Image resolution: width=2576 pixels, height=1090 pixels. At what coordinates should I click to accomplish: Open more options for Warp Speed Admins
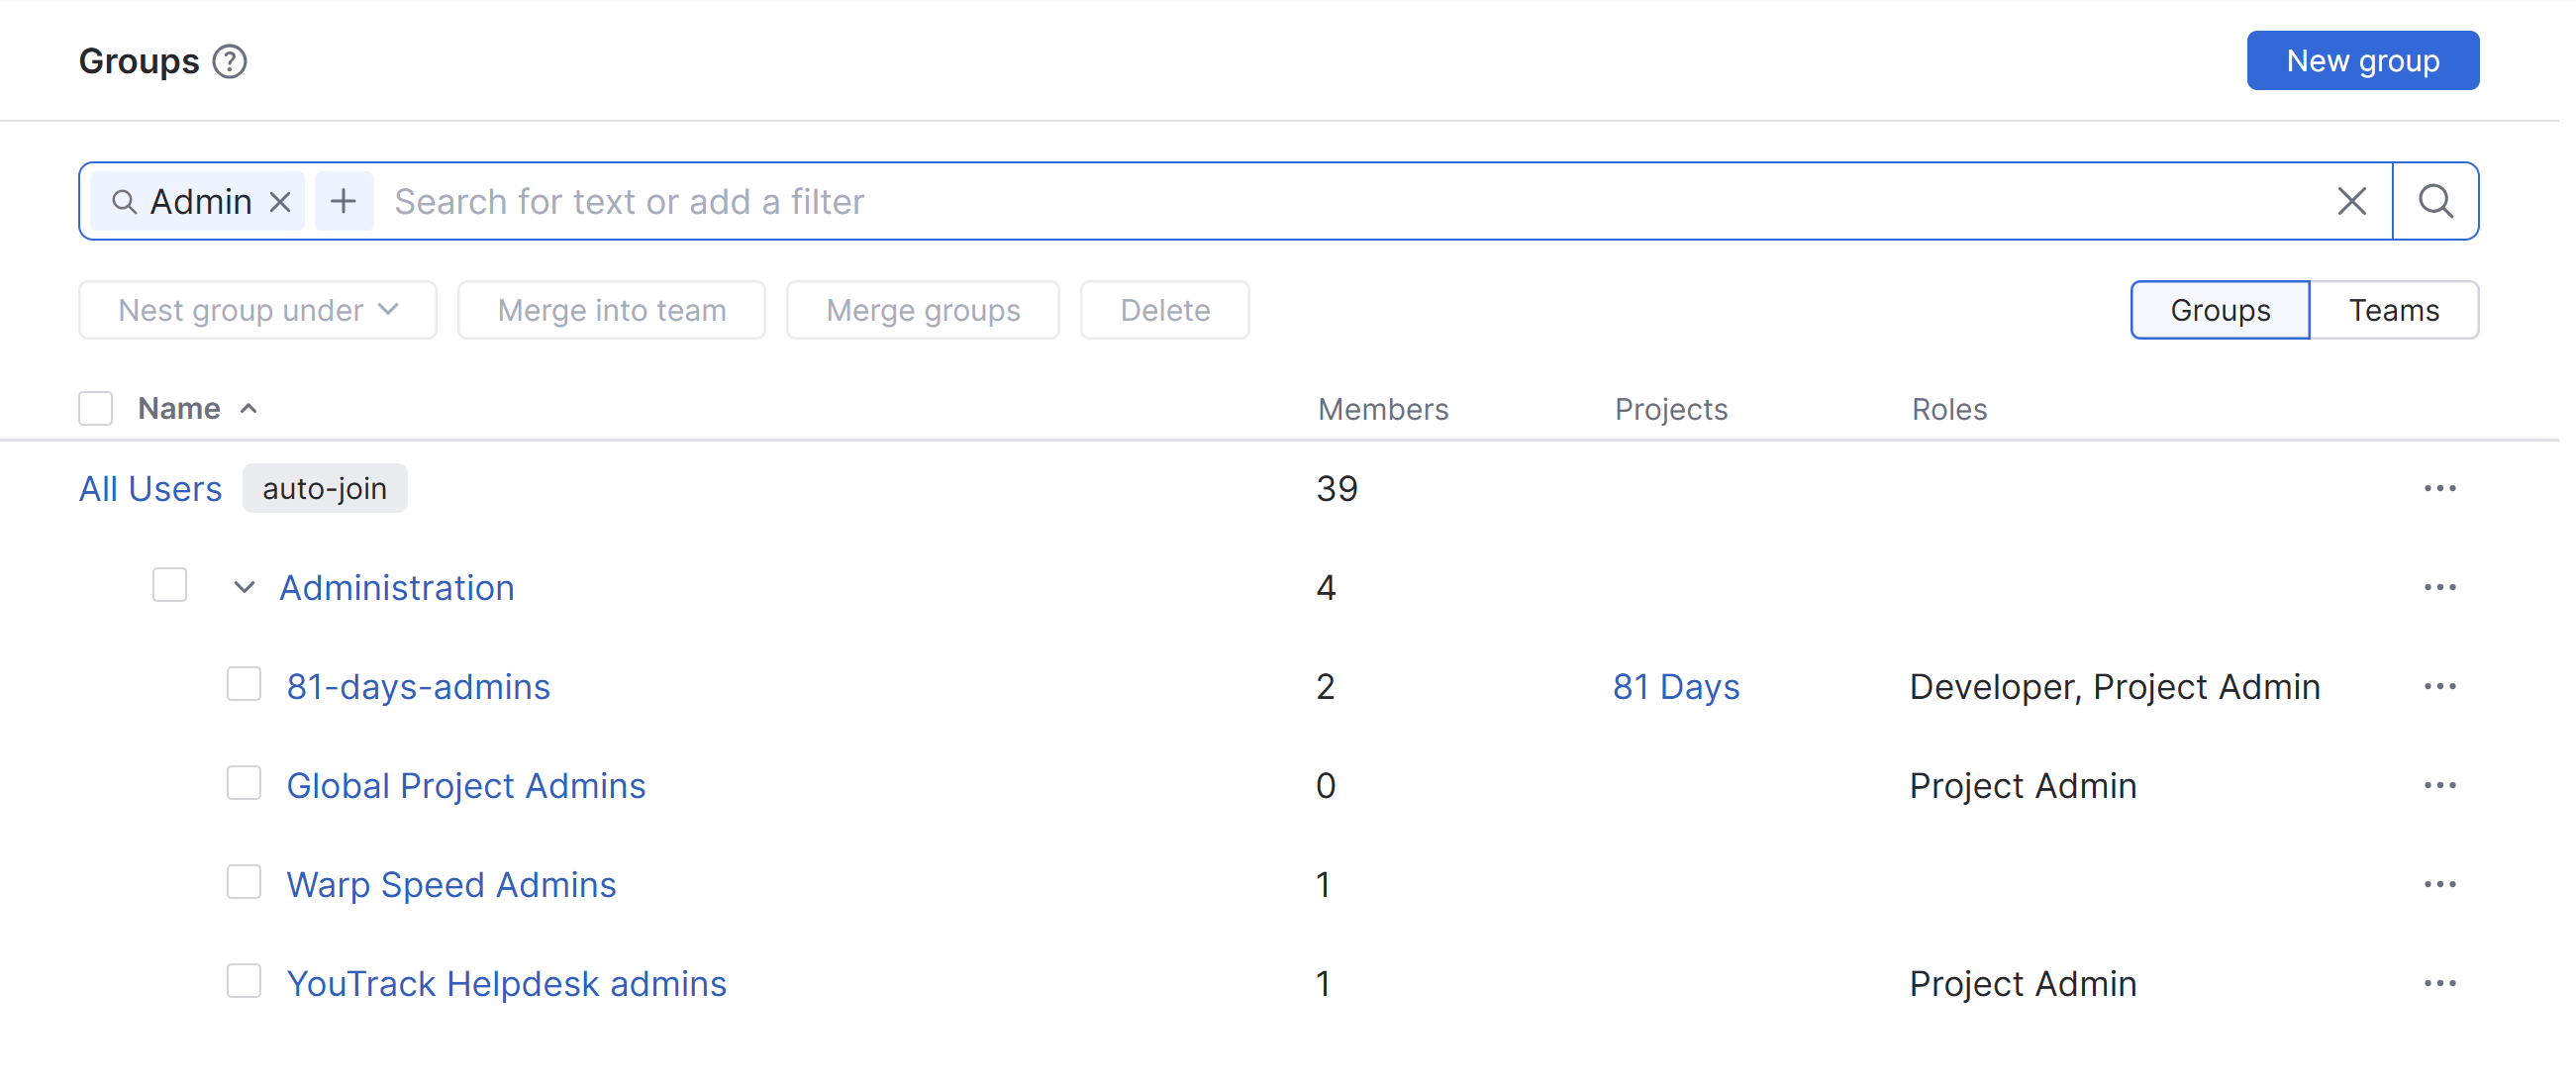[x=2439, y=885]
